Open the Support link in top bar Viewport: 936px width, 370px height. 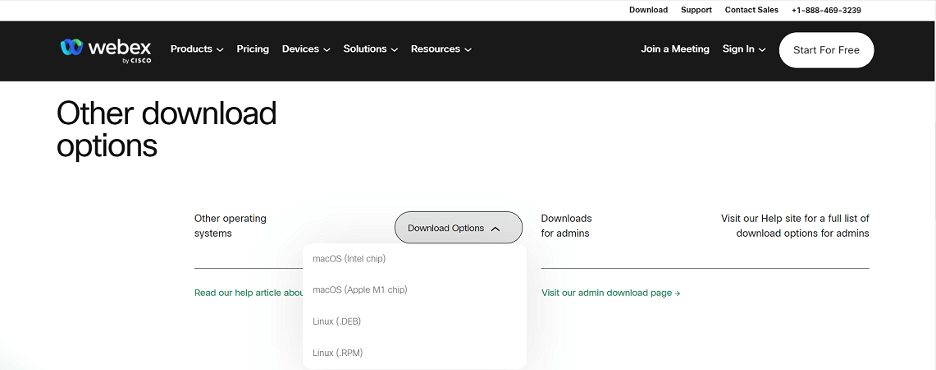tap(696, 10)
